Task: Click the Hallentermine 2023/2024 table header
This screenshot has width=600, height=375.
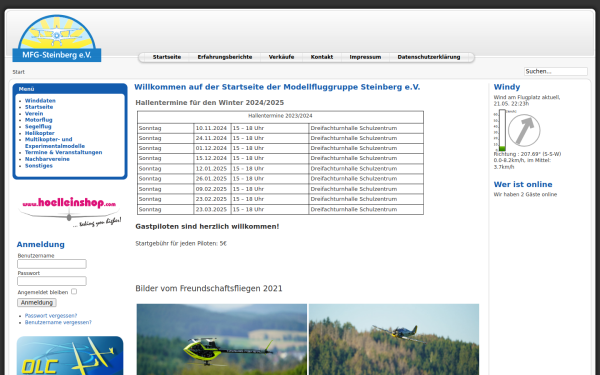Action: 280,116
